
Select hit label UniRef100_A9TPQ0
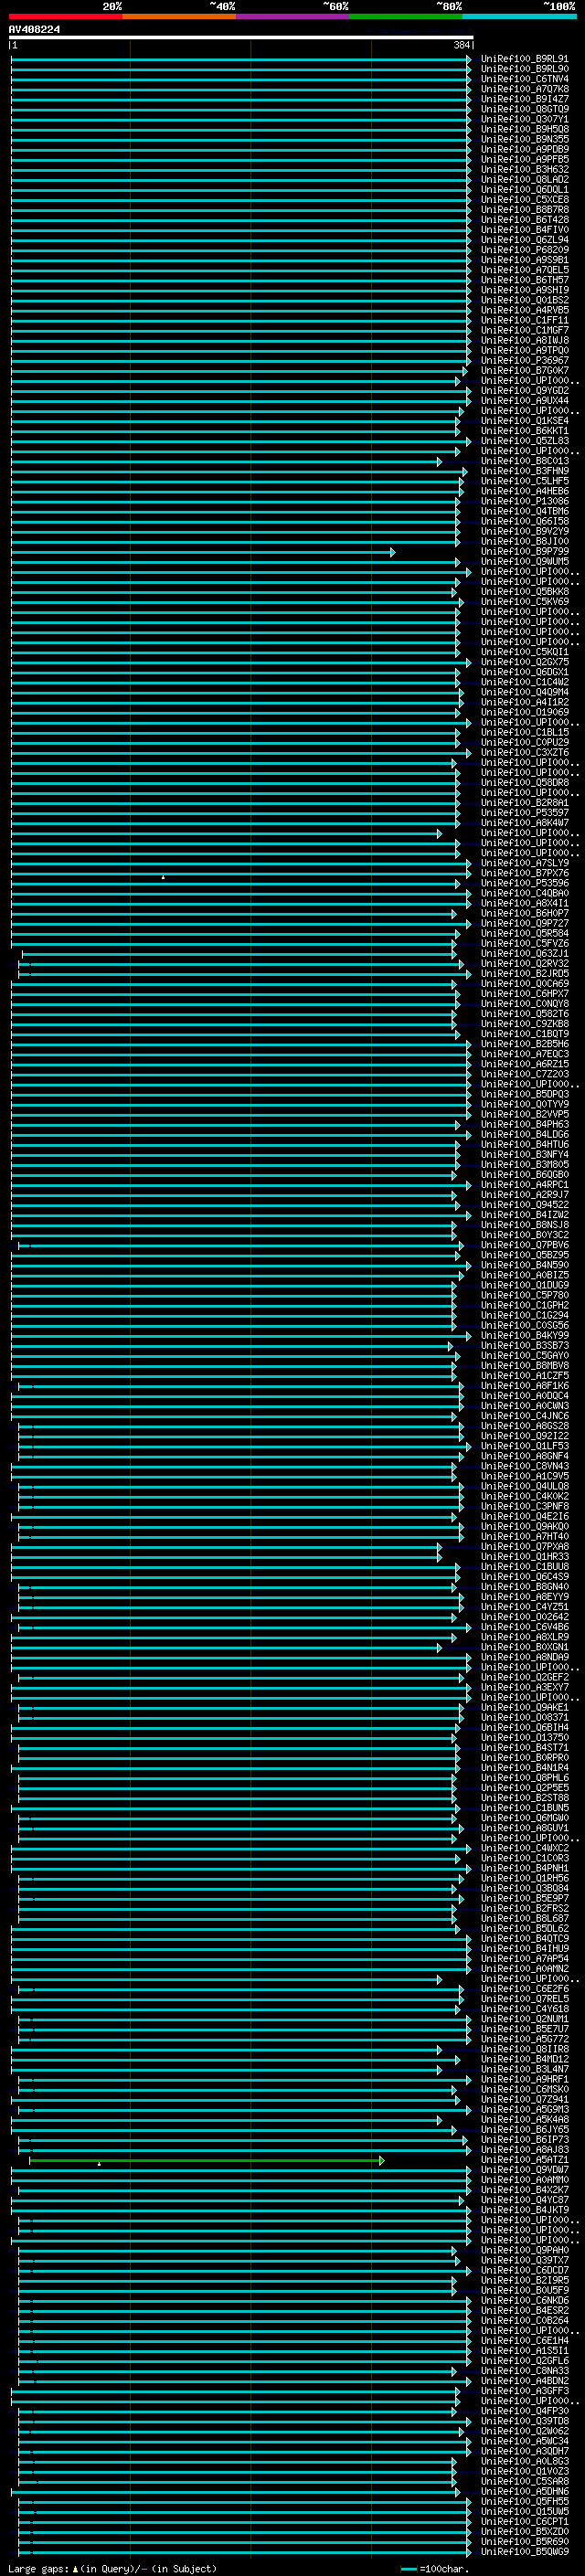point(525,351)
